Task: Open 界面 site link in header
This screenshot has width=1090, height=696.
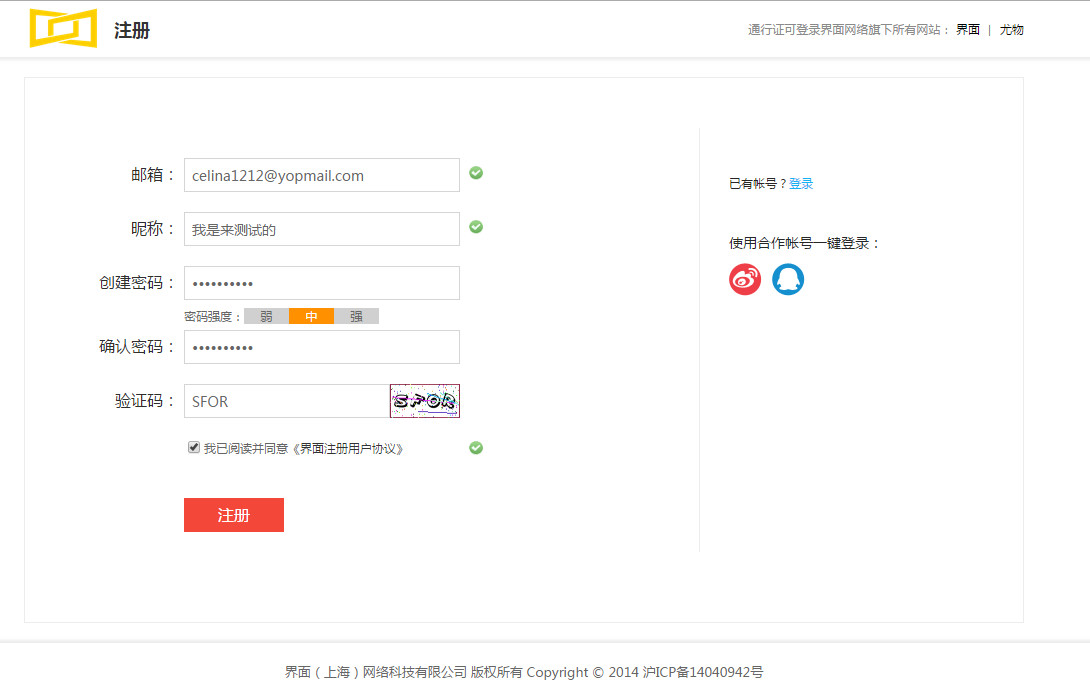Action: pyautogui.click(x=967, y=30)
